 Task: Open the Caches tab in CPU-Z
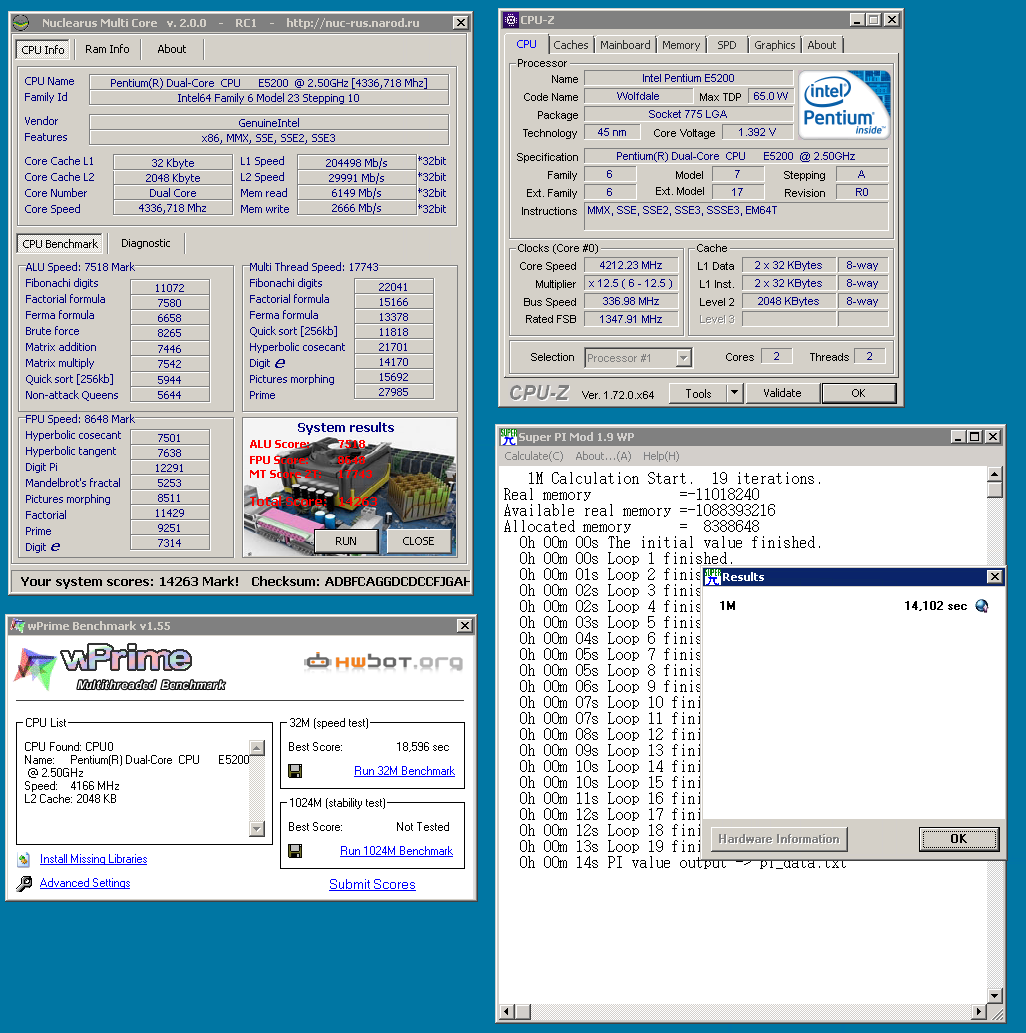coord(571,45)
